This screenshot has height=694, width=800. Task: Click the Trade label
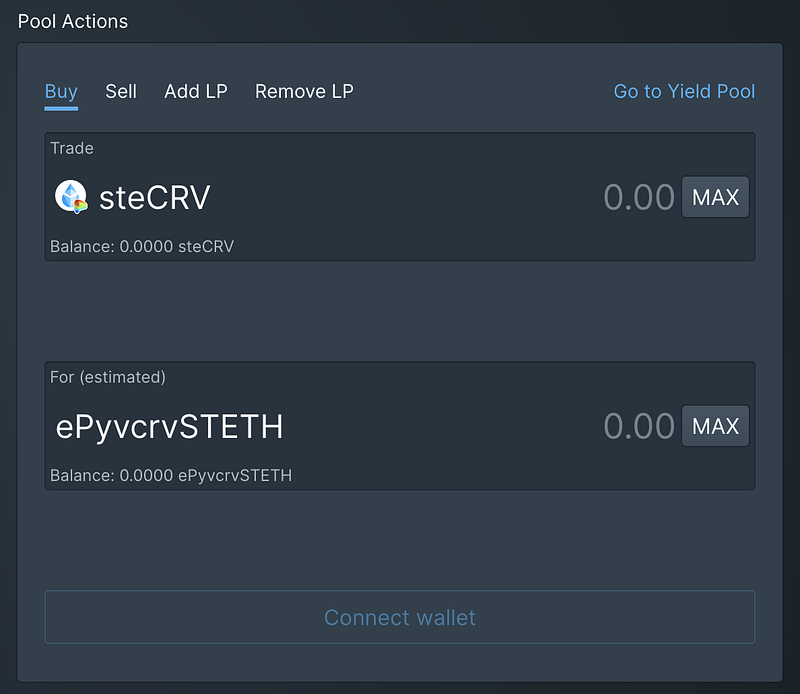pyautogui.click(x=72, y=148)
